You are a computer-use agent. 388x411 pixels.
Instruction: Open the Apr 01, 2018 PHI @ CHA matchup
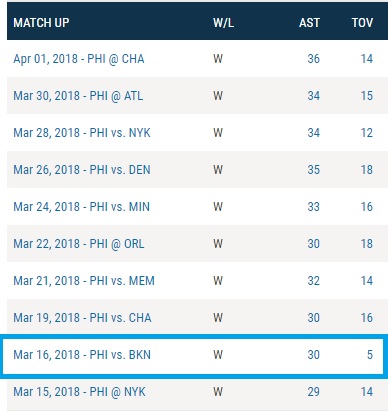click(79, 59)
